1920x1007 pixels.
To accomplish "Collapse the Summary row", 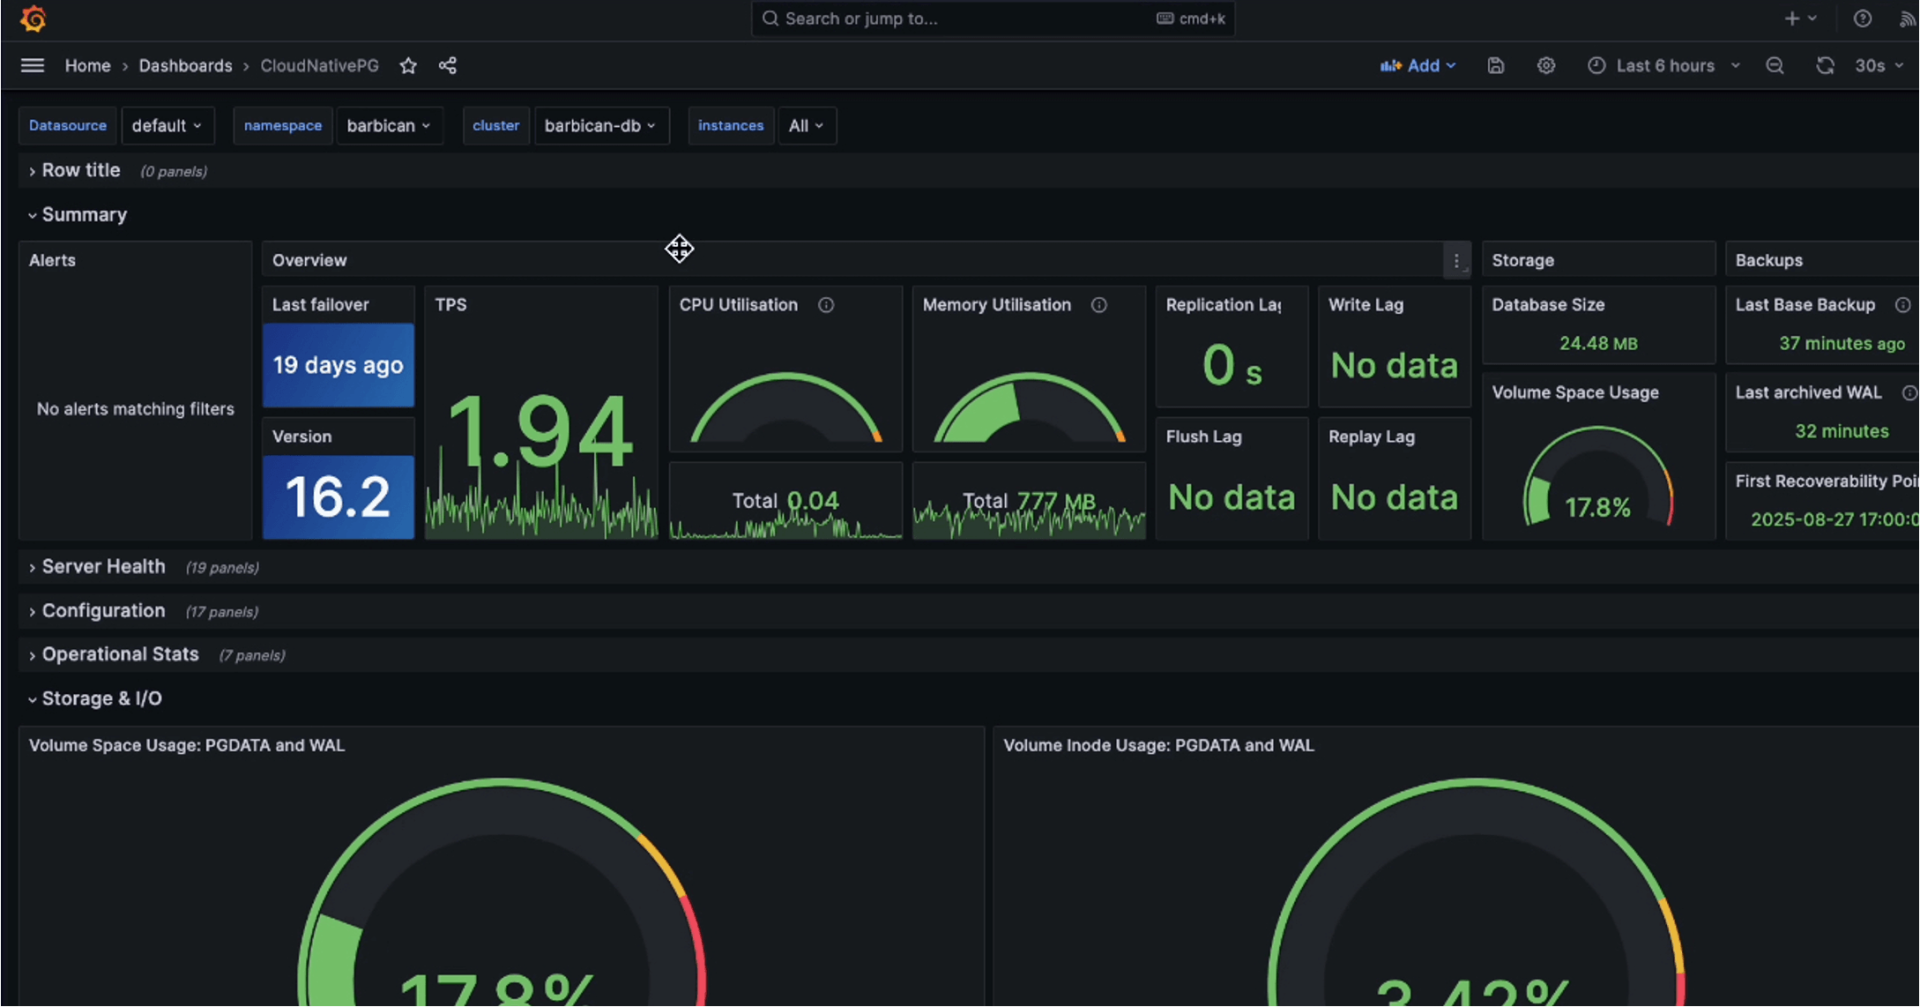I will click(84, 215).
